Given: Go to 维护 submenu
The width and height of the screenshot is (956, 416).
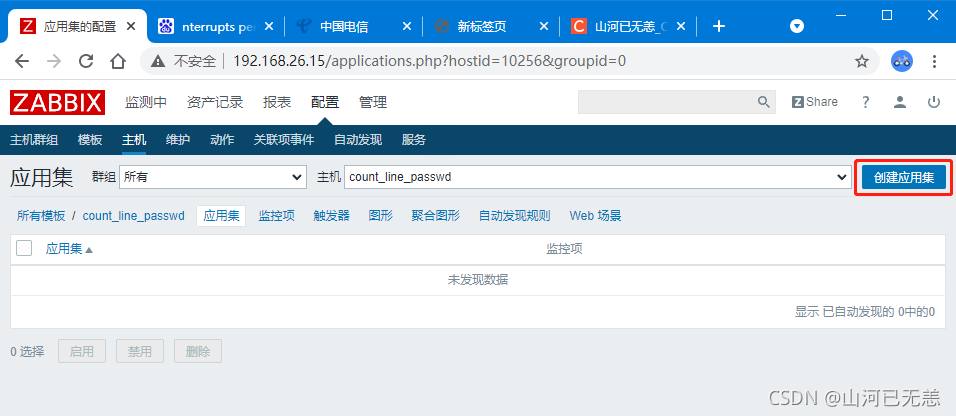Looking at the screenshot, I should click(x=178, y=140).
